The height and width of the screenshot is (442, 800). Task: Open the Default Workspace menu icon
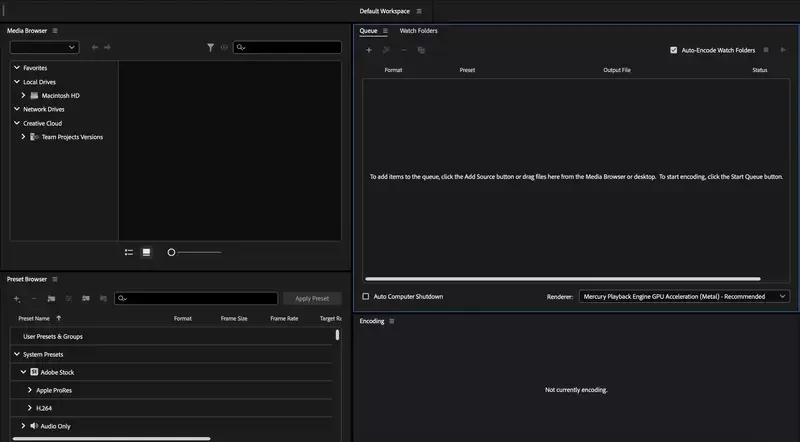click(419, 11)
